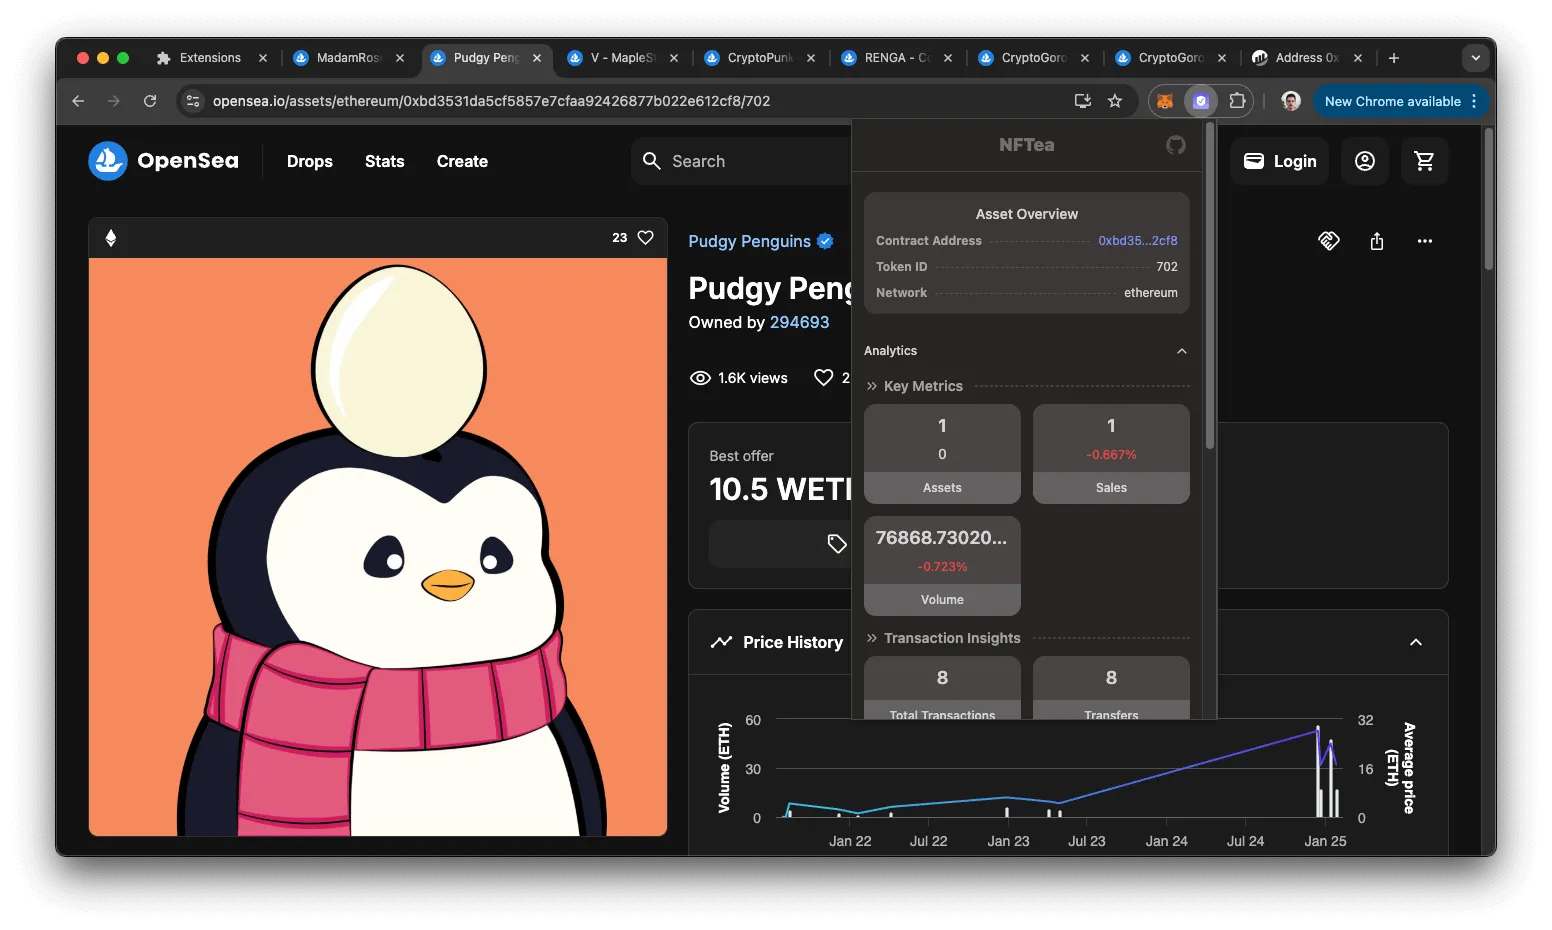Toggle the Key Metrics chevrons

(x=872, y=386)
